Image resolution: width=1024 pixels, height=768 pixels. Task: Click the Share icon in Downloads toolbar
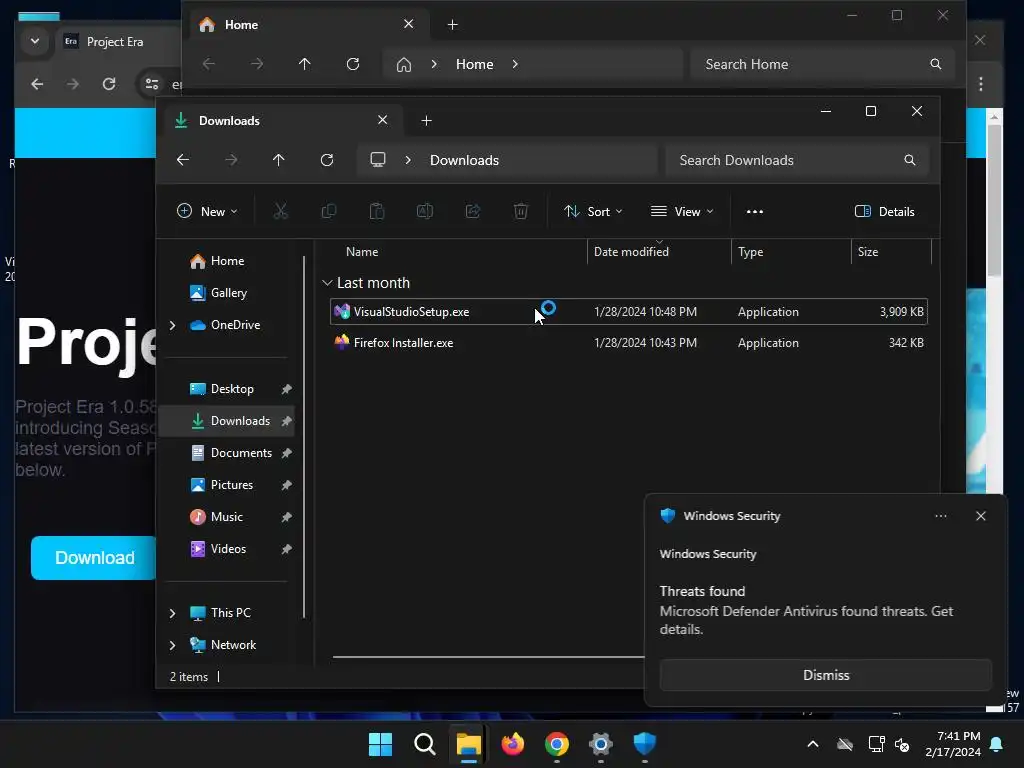(473, 211)
